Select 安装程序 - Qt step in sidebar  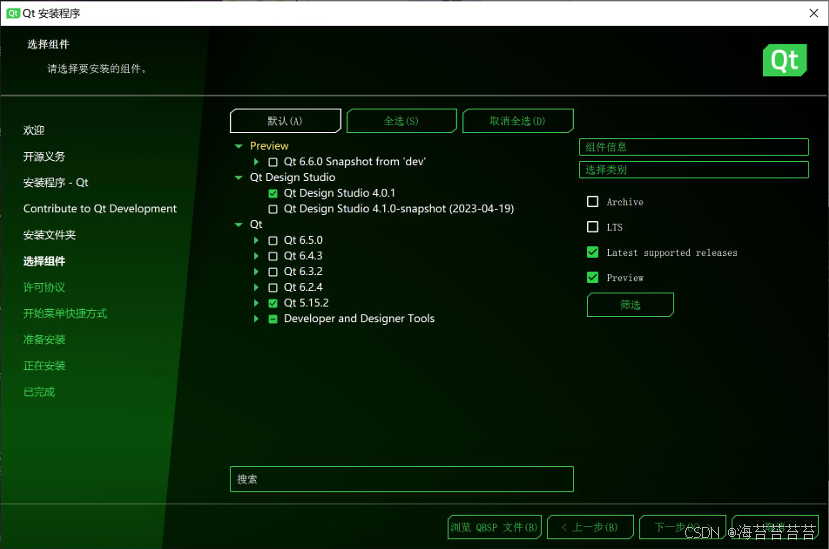coord(56,183)
